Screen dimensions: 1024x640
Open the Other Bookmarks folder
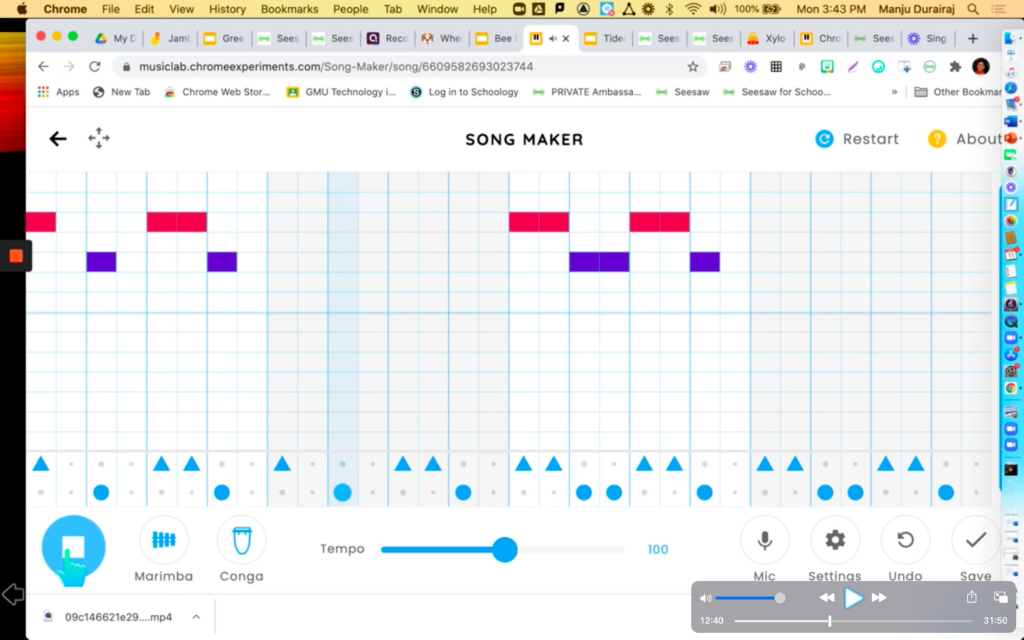958,92
